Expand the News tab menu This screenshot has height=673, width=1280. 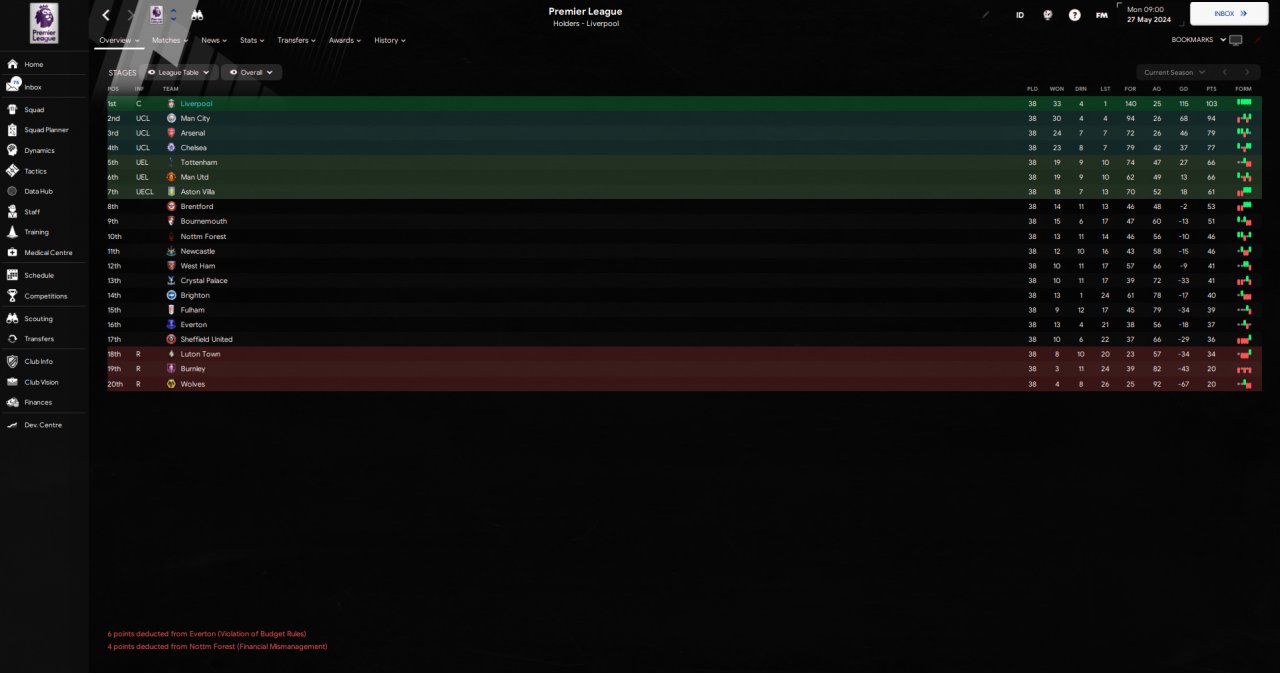coord(214,40)
